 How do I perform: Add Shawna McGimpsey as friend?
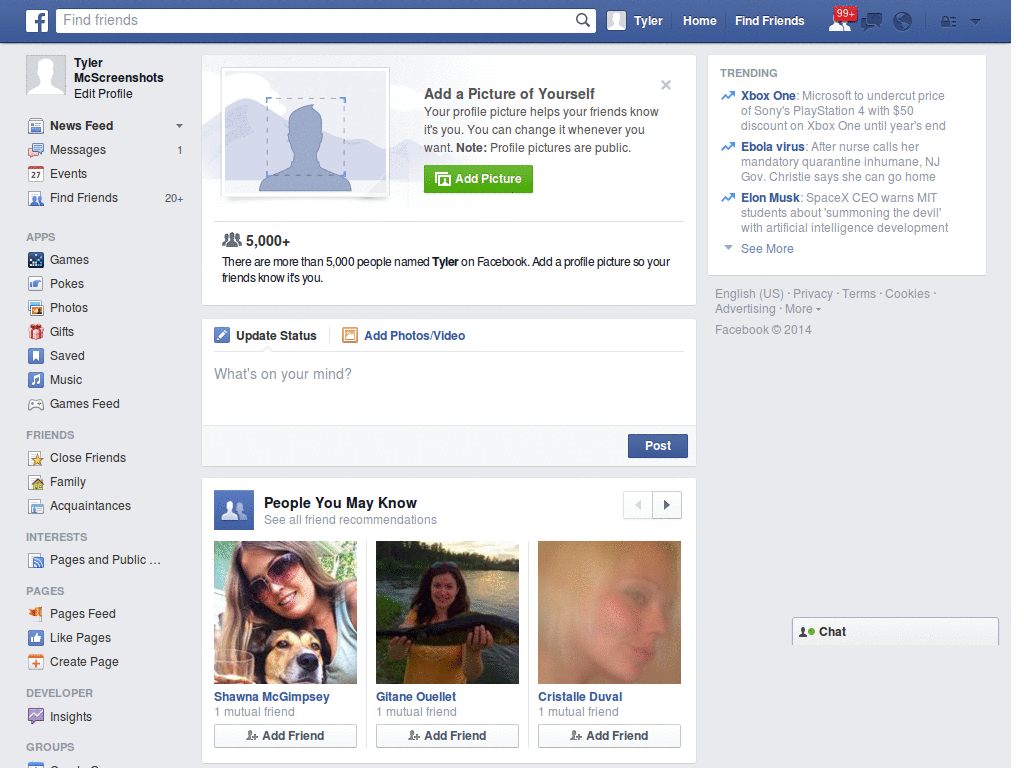point(285,736)
